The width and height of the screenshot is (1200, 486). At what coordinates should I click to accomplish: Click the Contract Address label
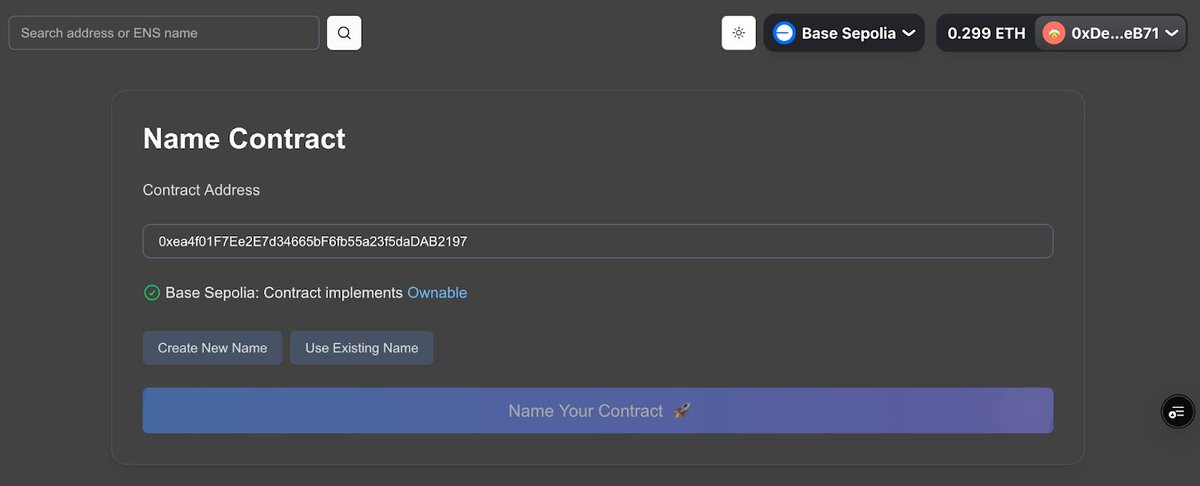click(201, 190)
